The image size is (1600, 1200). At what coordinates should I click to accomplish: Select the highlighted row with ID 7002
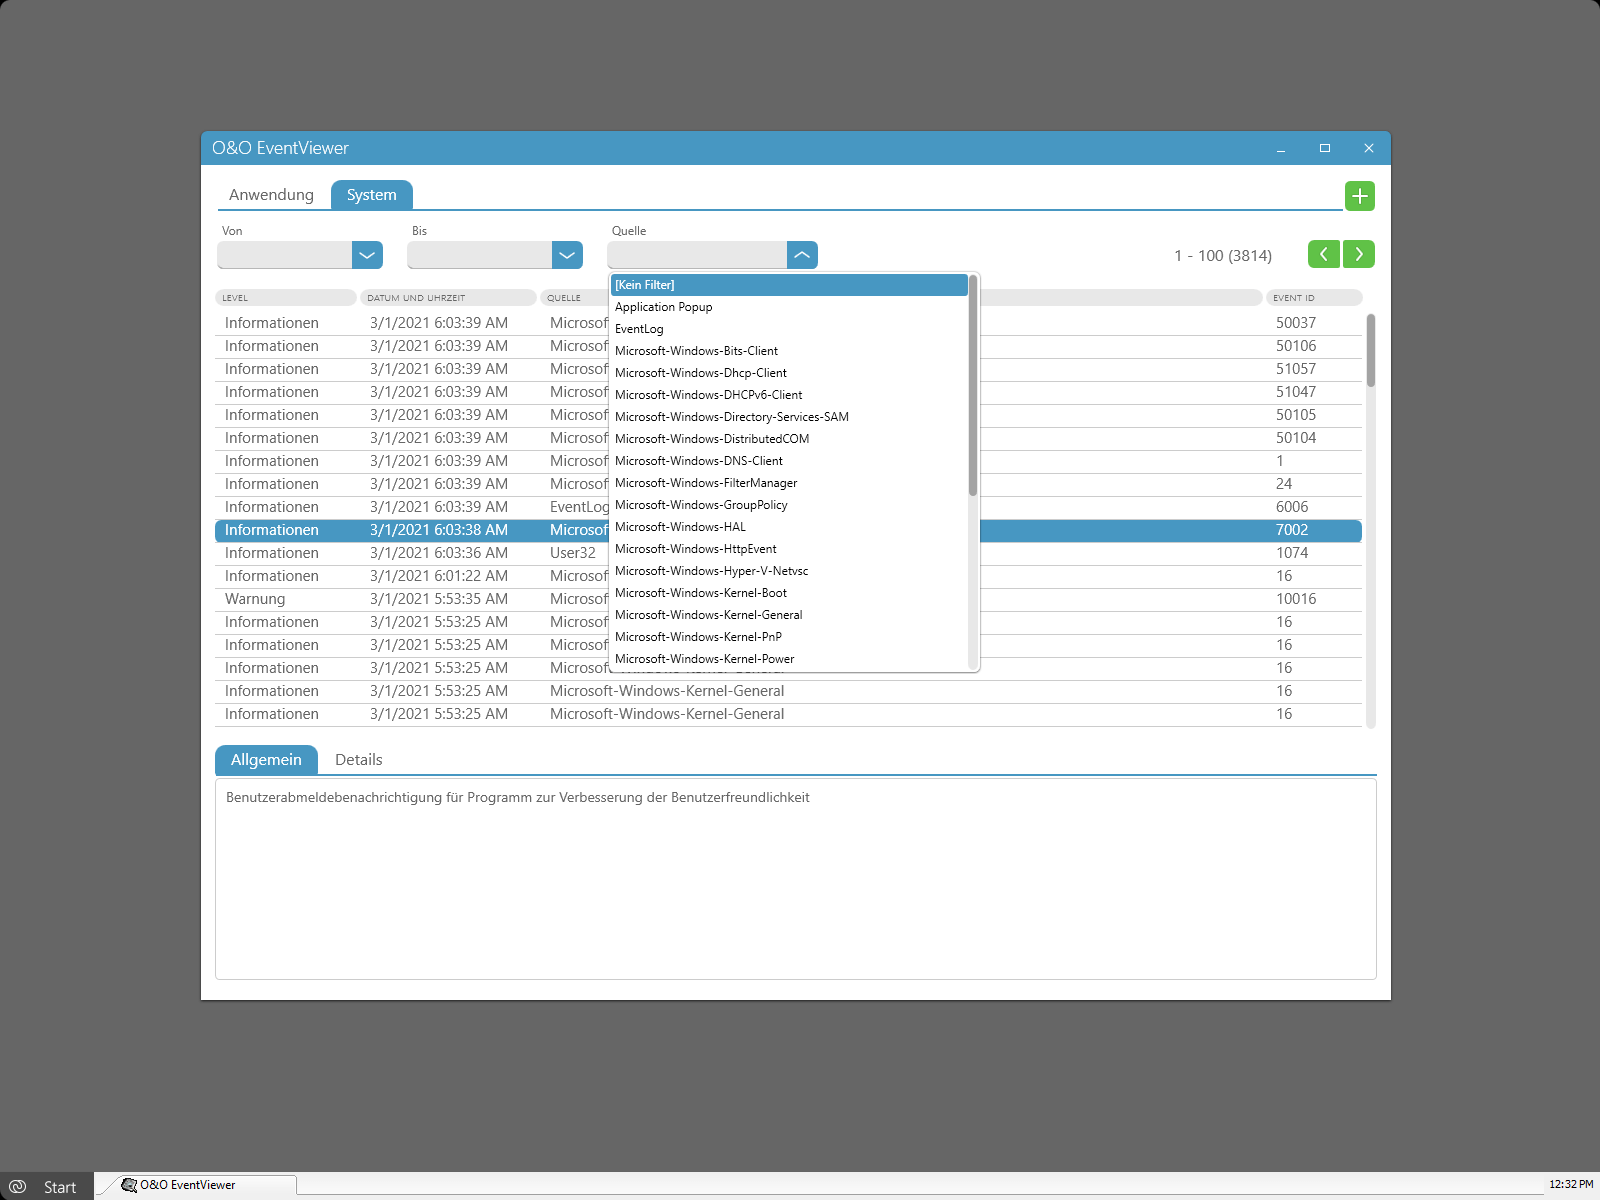coord(788,530)
